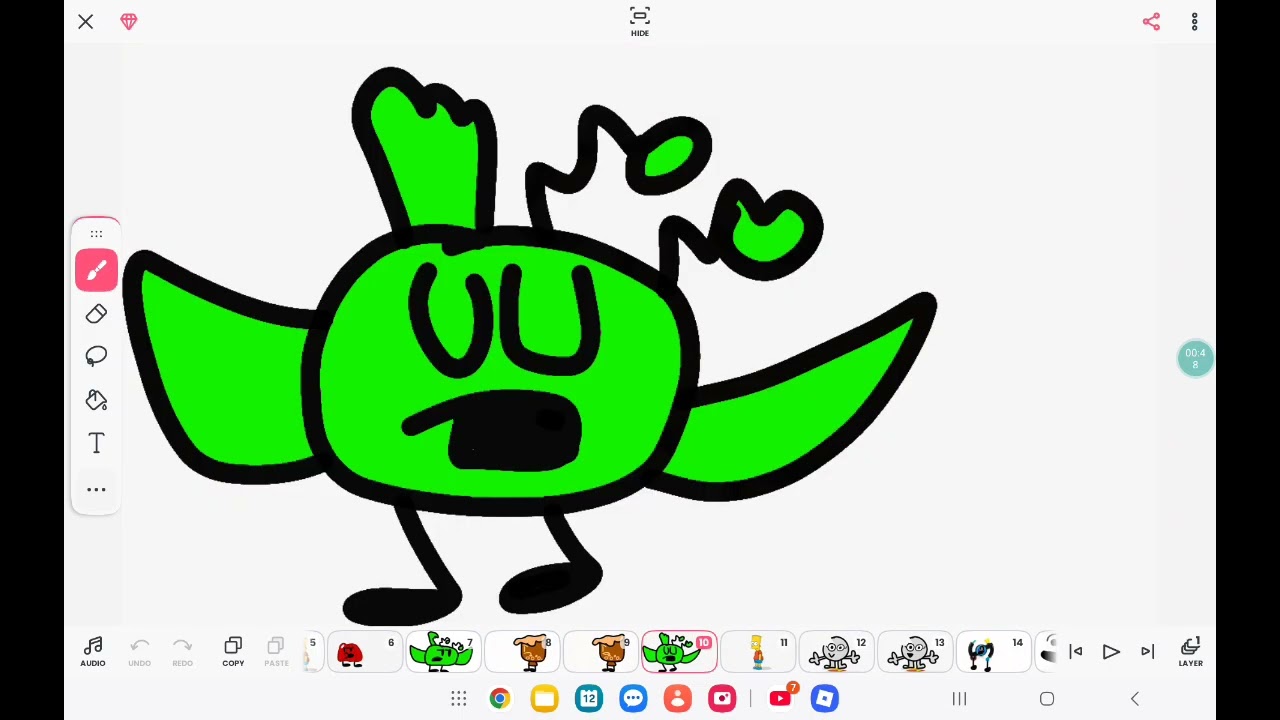Image resolution: width=1280 pixels, height=720 pixels.
Task: Tap the Android back button
Action: click(1134, 698)
